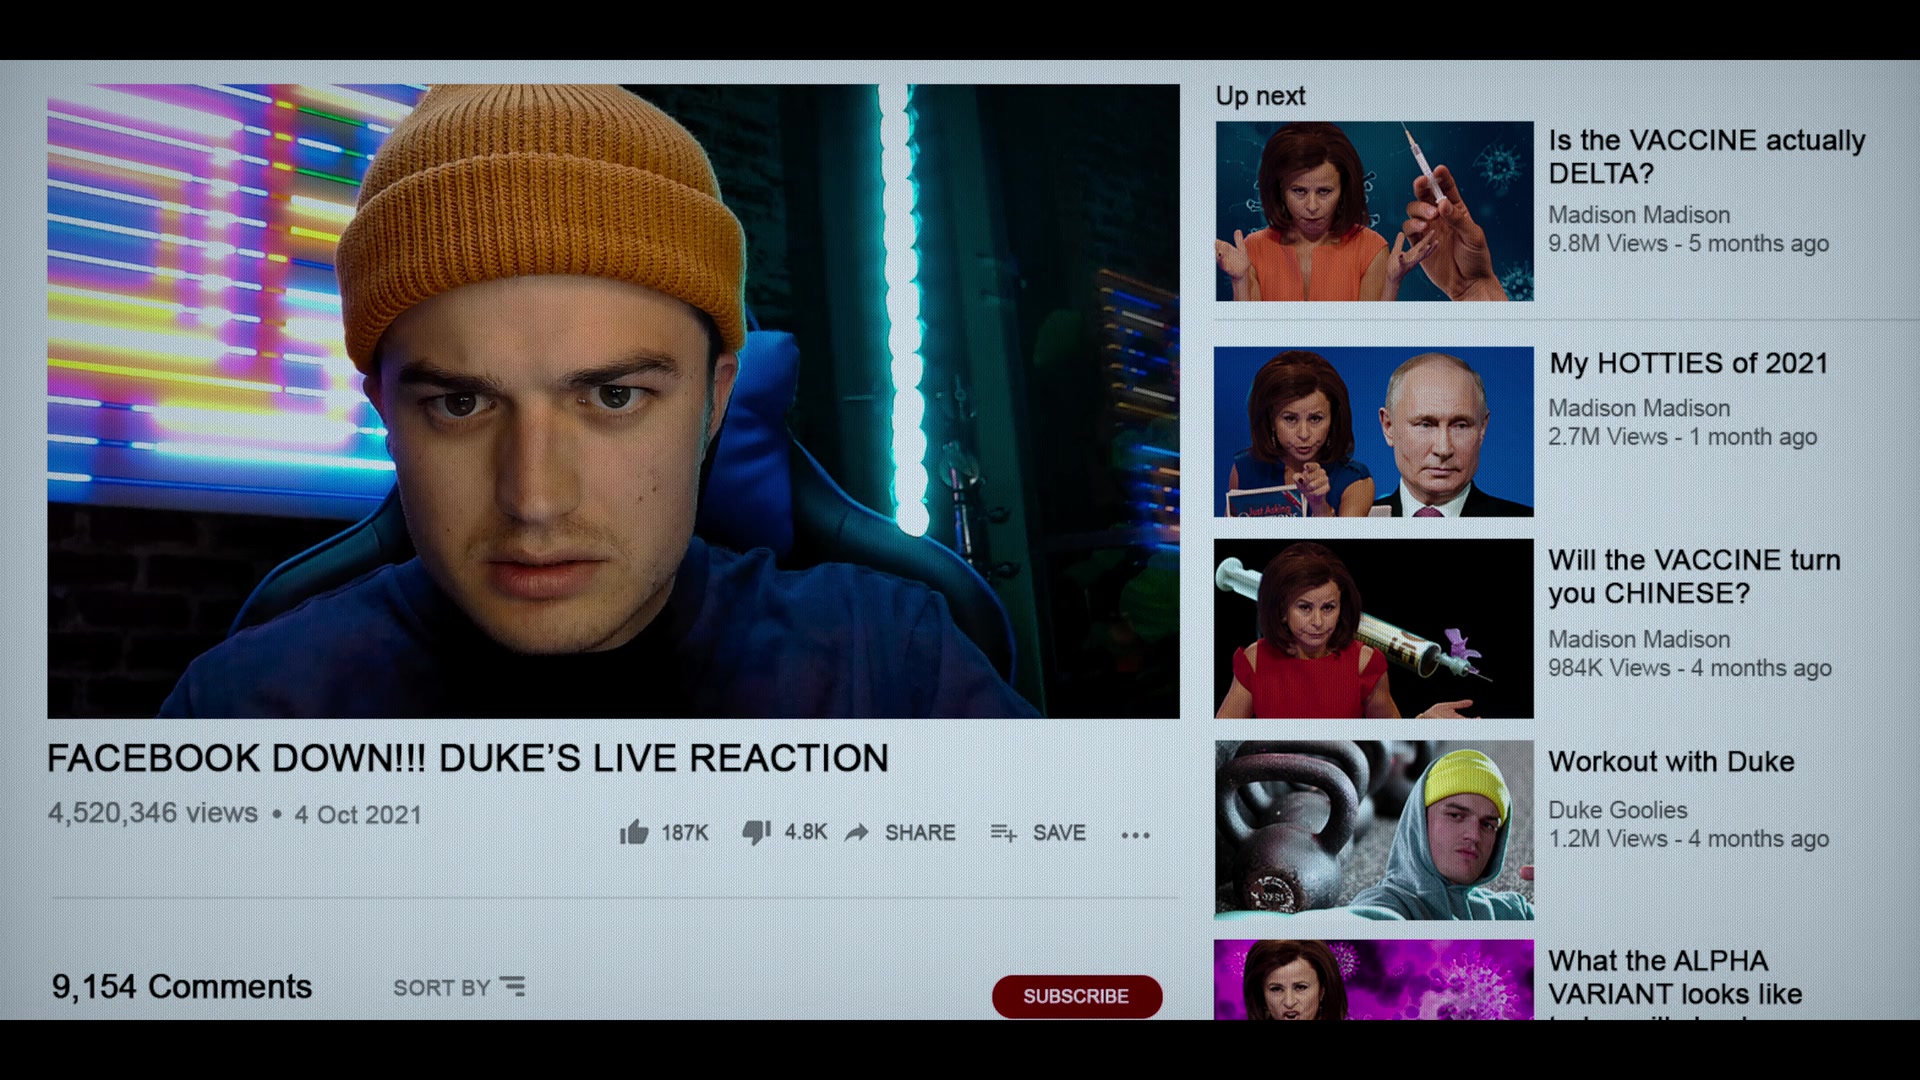
Task: Open the three-dot more options menu
Action: tap(1135, 835)
